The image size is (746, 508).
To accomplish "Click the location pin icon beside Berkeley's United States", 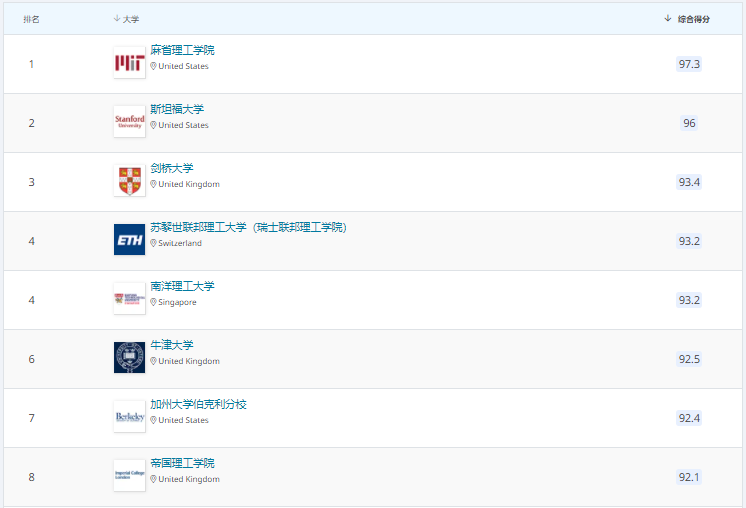I will pos(153,420).
